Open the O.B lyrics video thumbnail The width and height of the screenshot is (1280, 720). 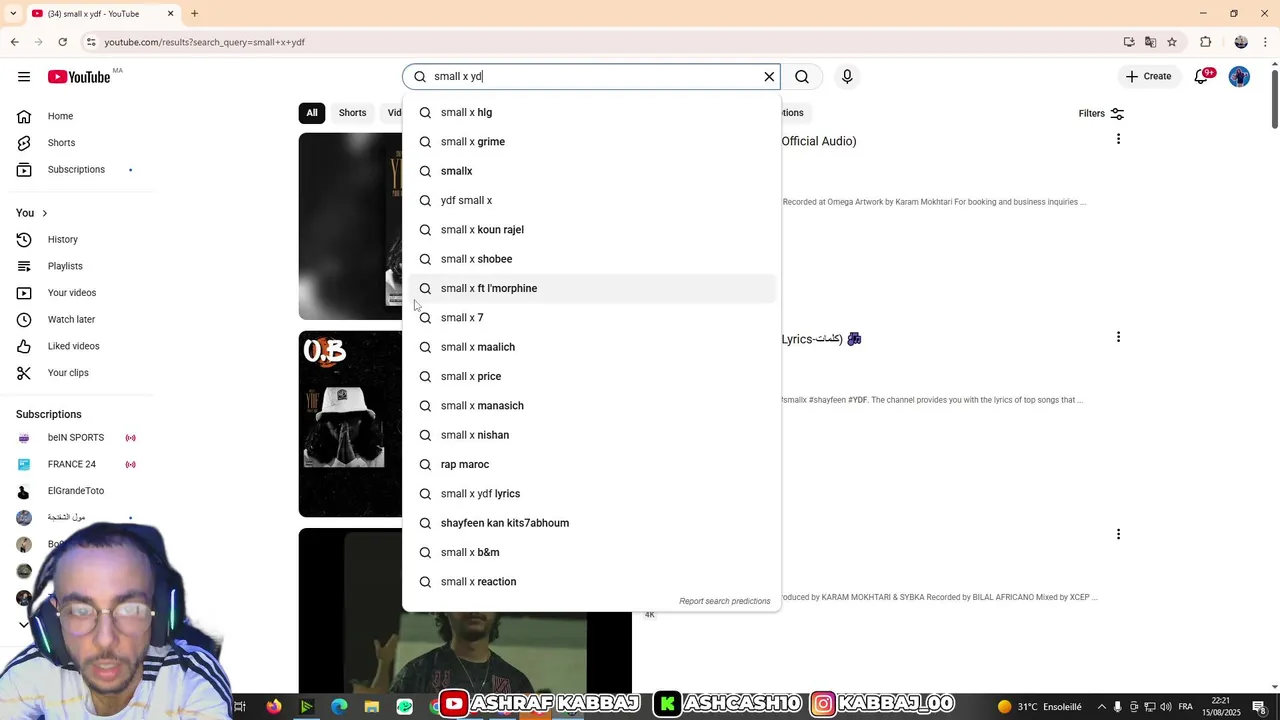point(350,424)
